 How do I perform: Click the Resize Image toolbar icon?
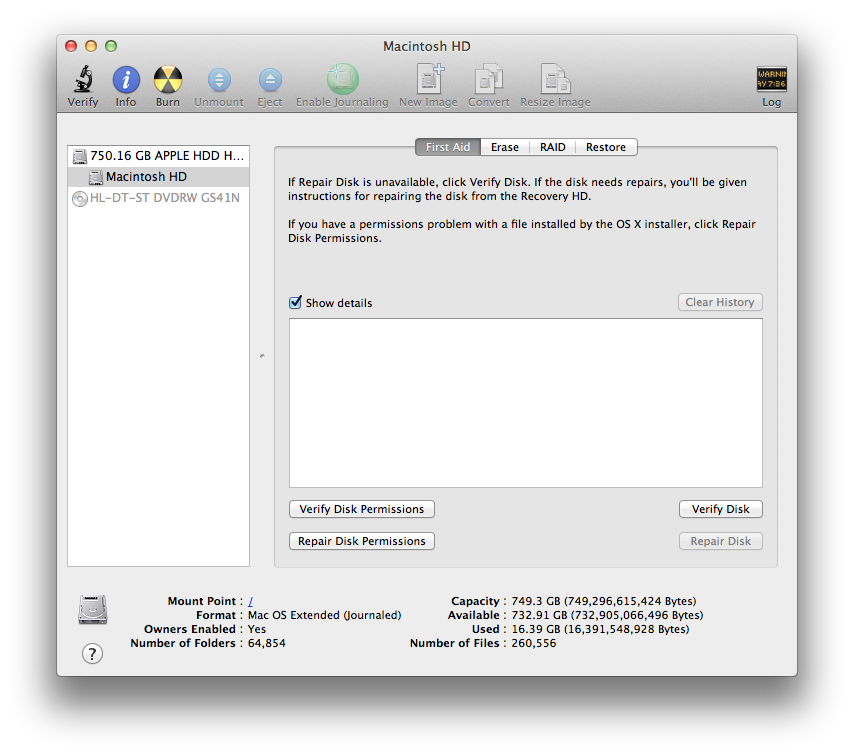coord(555,79)
